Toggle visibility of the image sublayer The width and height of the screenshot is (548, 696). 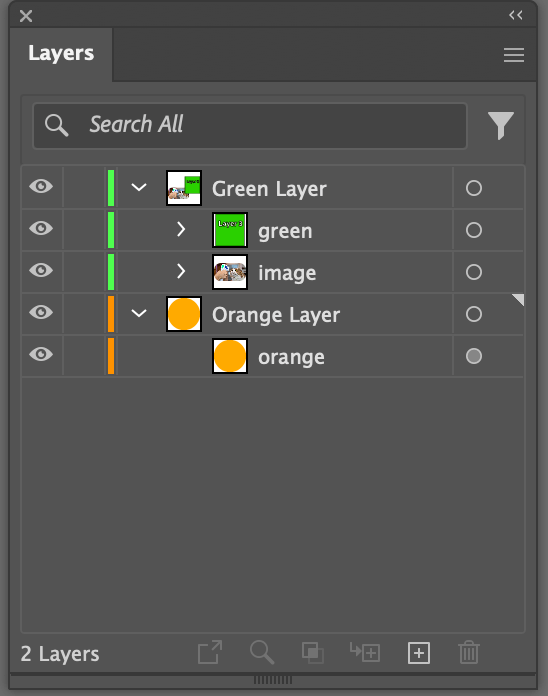[41, 270]
